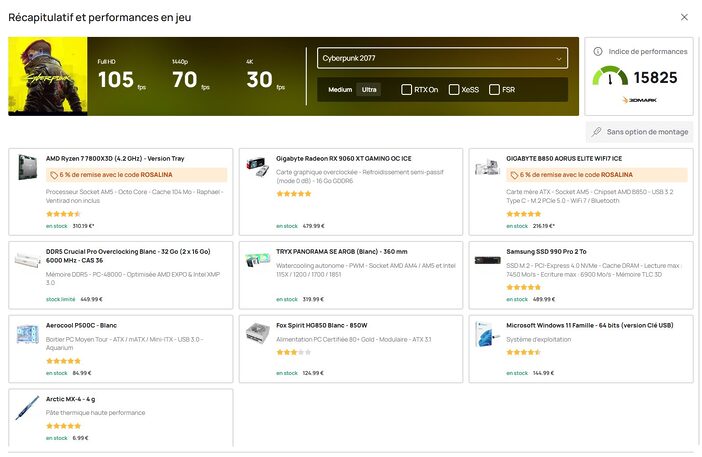Click the Arctic MX-4 thermal paste thumbnail
Image resolution: width=702 pixels, height=457 pixels.
coord(27,408)
